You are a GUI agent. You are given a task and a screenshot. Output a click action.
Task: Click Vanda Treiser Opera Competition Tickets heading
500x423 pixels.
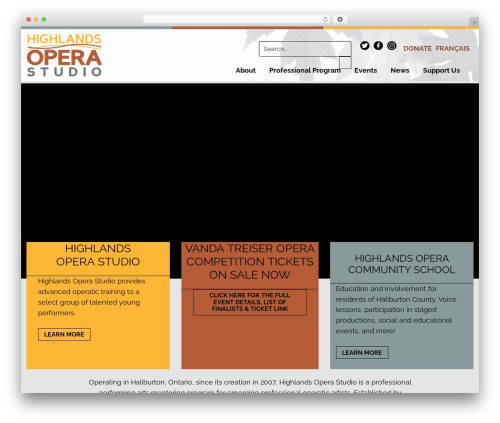(x=250, y=262)
